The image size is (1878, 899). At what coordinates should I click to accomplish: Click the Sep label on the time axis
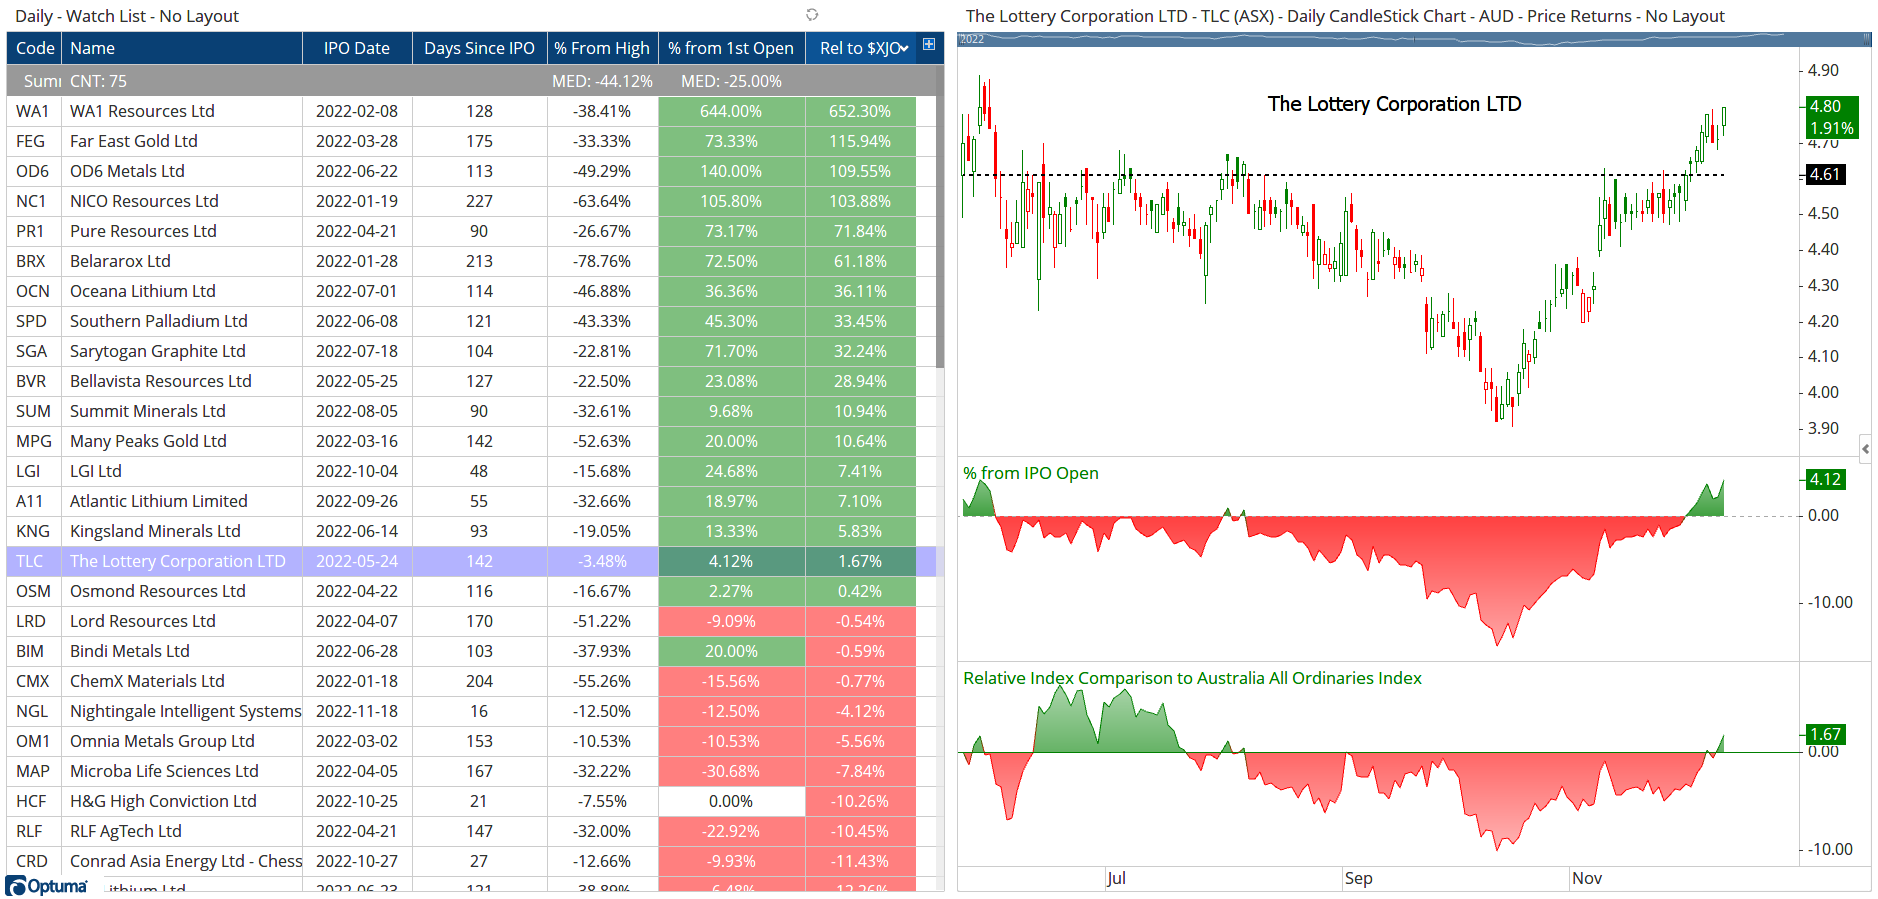click(x=1358, y=878)
